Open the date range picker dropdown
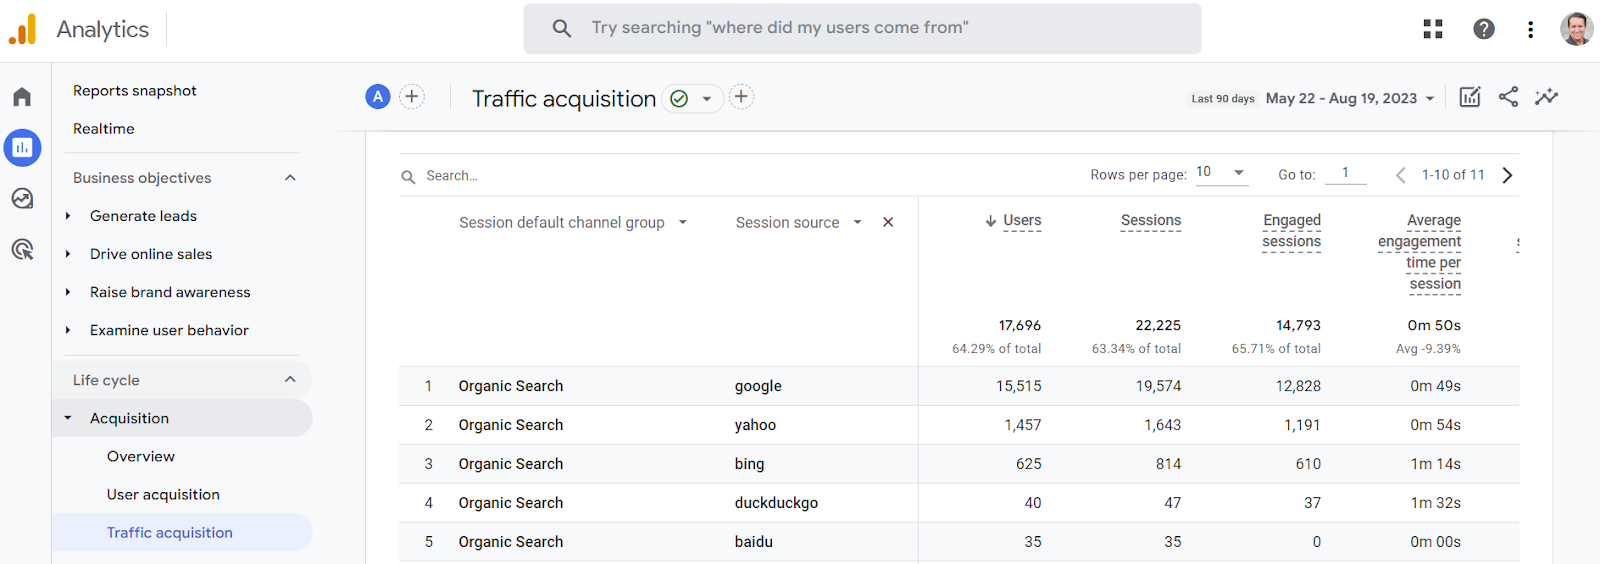Image resolution: width=1600 pixels, height=564 pixels. click(1350, 98)
